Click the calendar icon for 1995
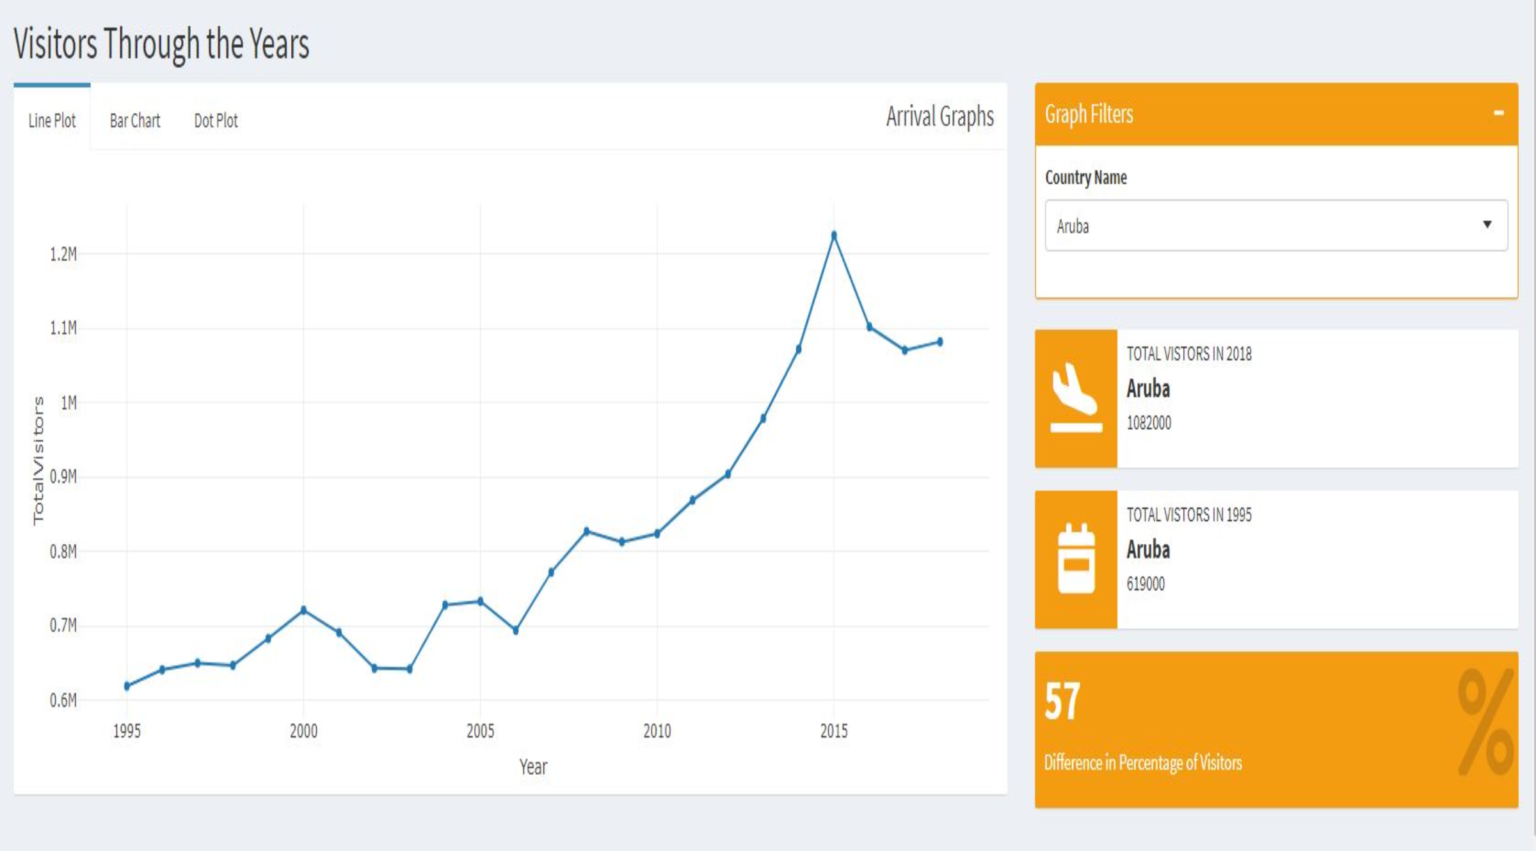 tap(1076, 559)
